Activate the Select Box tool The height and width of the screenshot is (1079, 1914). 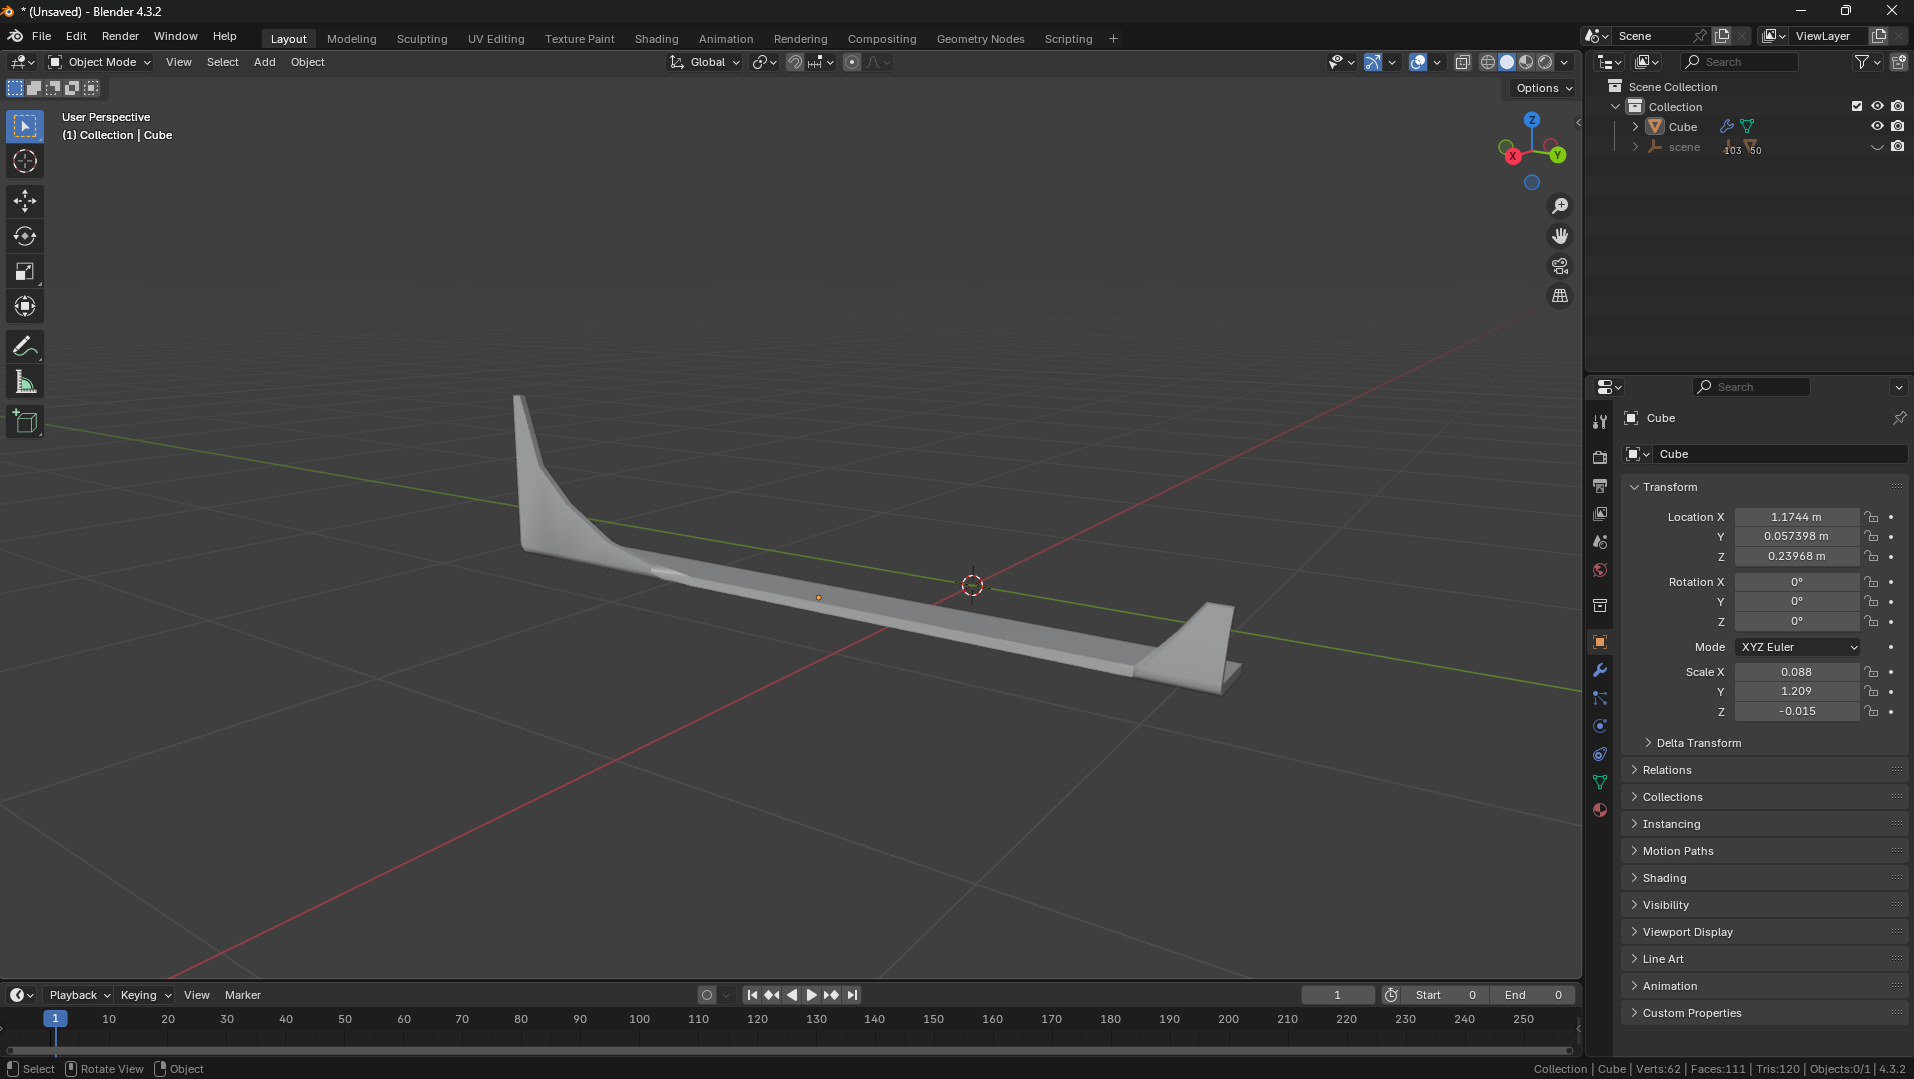click(25, 126)
